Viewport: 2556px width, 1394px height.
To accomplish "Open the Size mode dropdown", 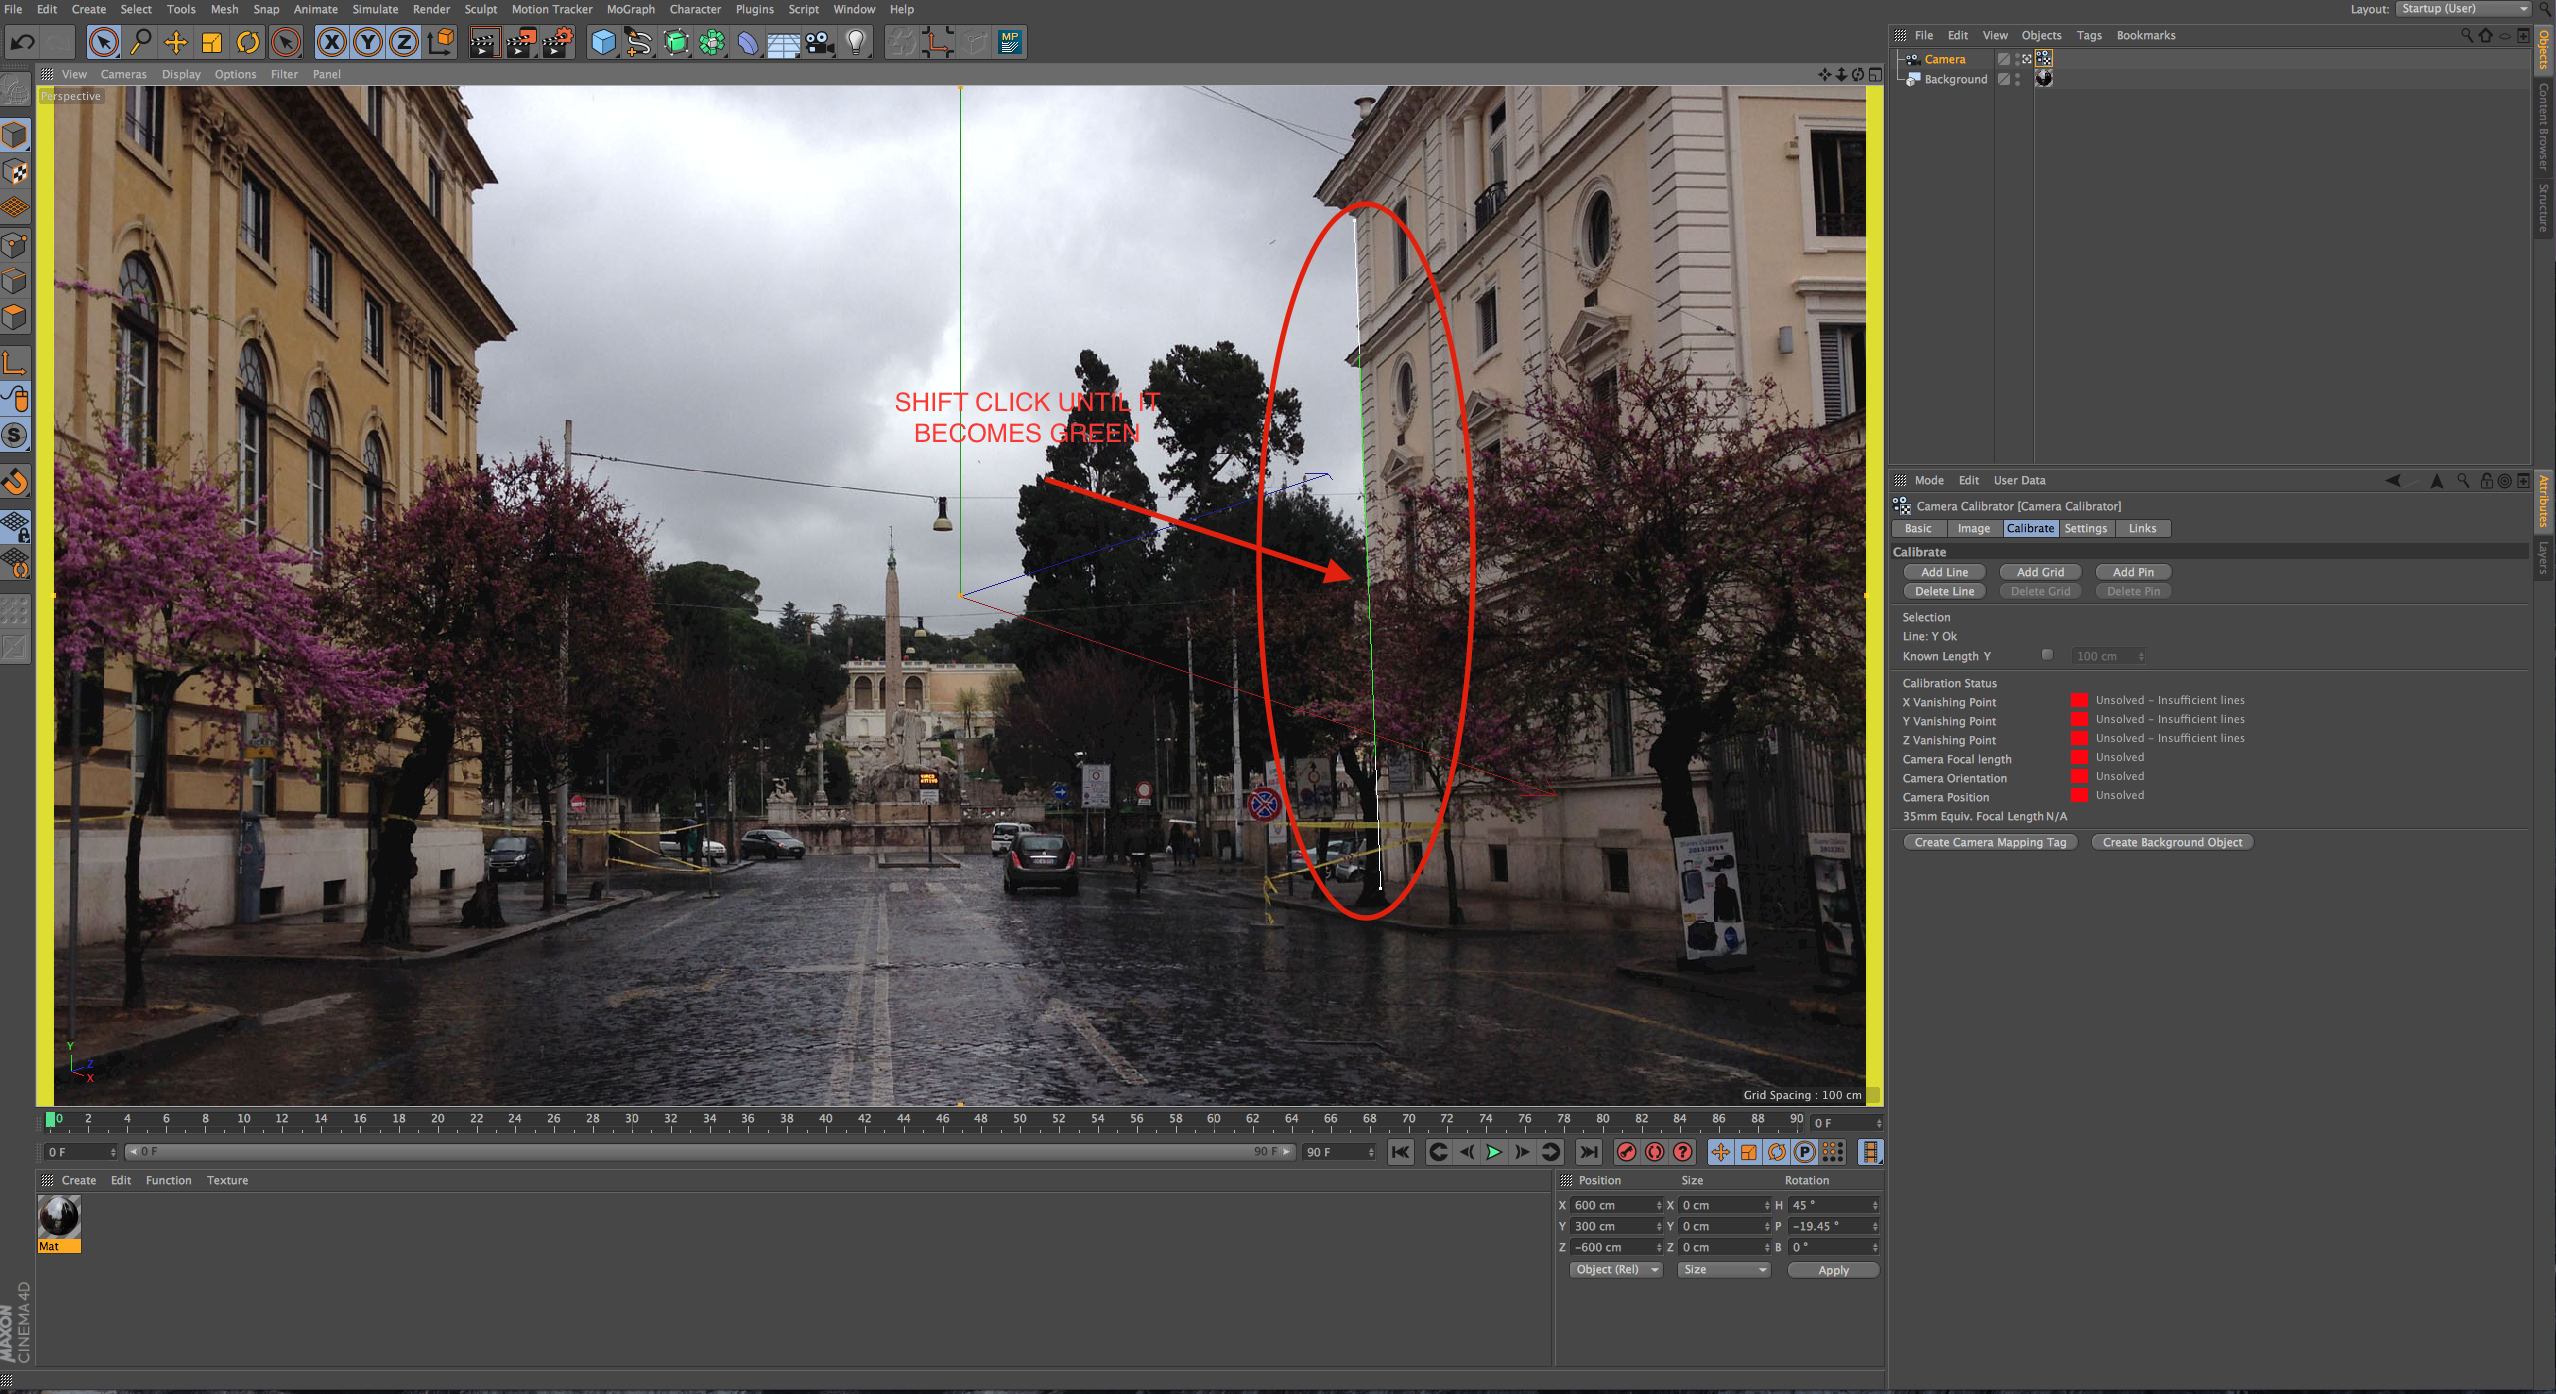I will coord(1724,1269).
